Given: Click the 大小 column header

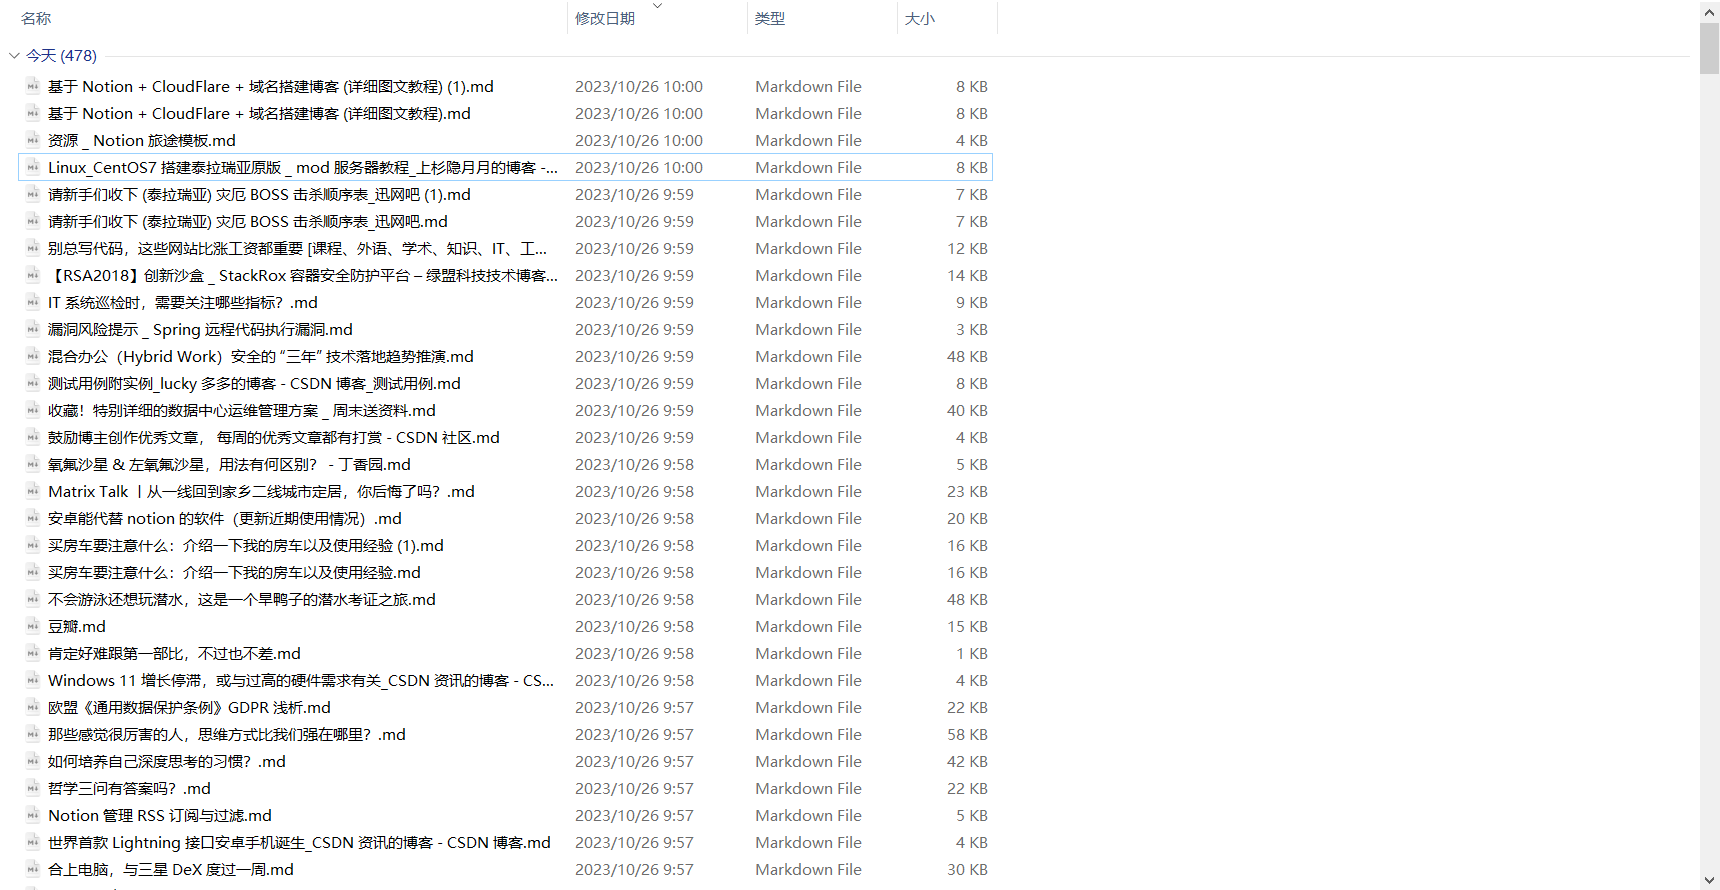Looking at the screenshot, I should [x=919, y=19].
